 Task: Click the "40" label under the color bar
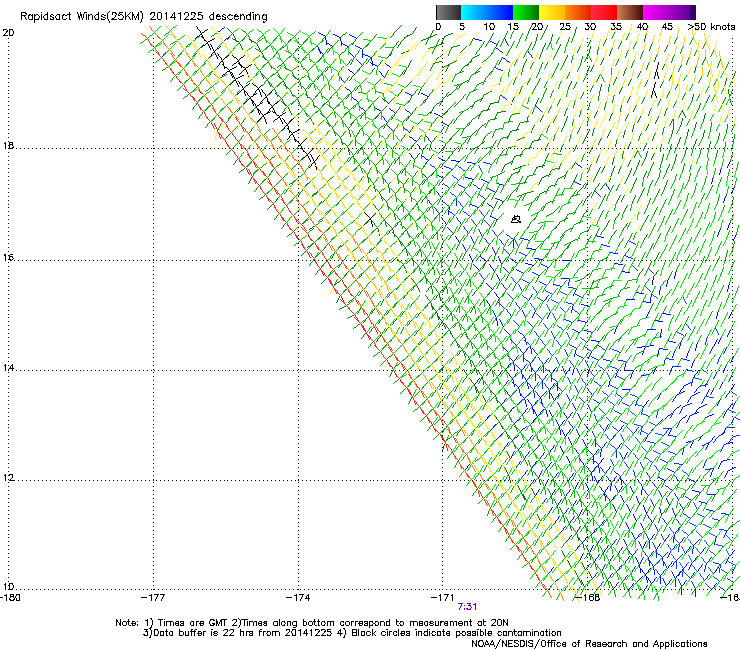point(642,27)
